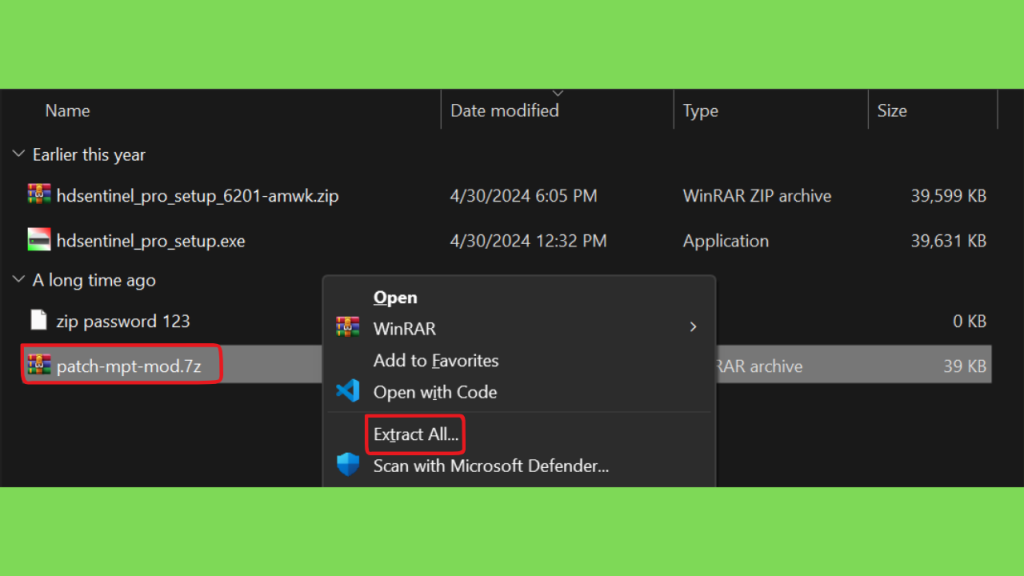The image size is (1024, 576).
Task: Click the date 4/30/2024 12:32 PM
Action: (528, 241)
